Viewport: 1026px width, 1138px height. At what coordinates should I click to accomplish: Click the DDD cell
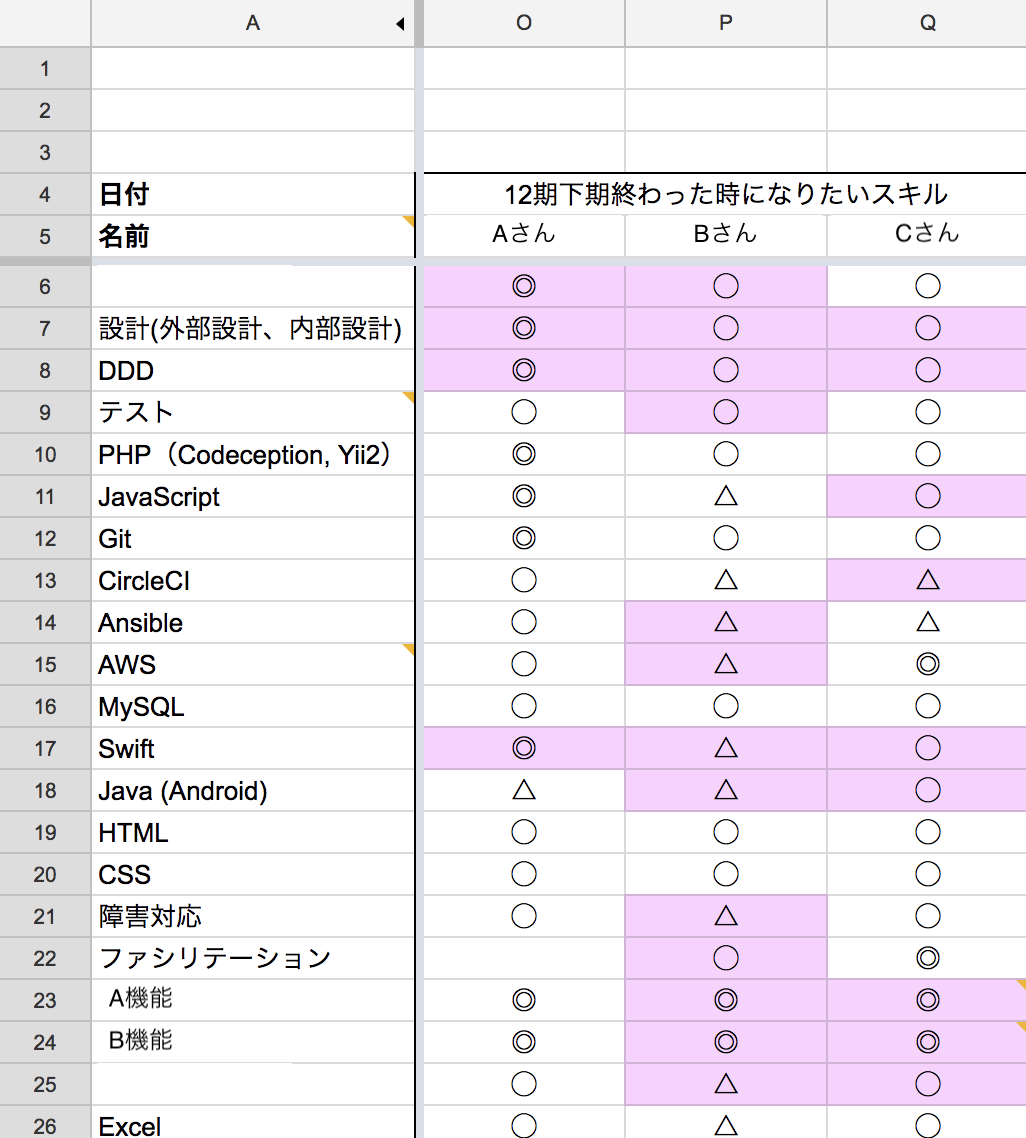(253, 371)
